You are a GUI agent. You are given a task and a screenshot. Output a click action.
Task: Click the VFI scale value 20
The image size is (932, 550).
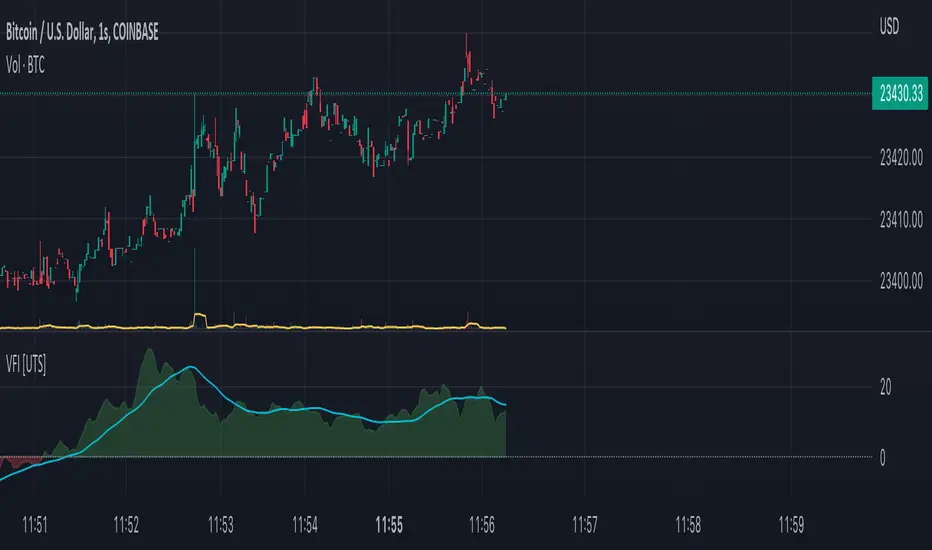(885, 388)
